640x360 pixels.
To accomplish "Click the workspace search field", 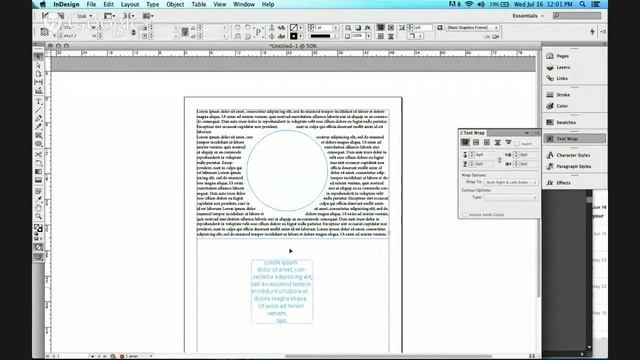I will tap(577, 16).
